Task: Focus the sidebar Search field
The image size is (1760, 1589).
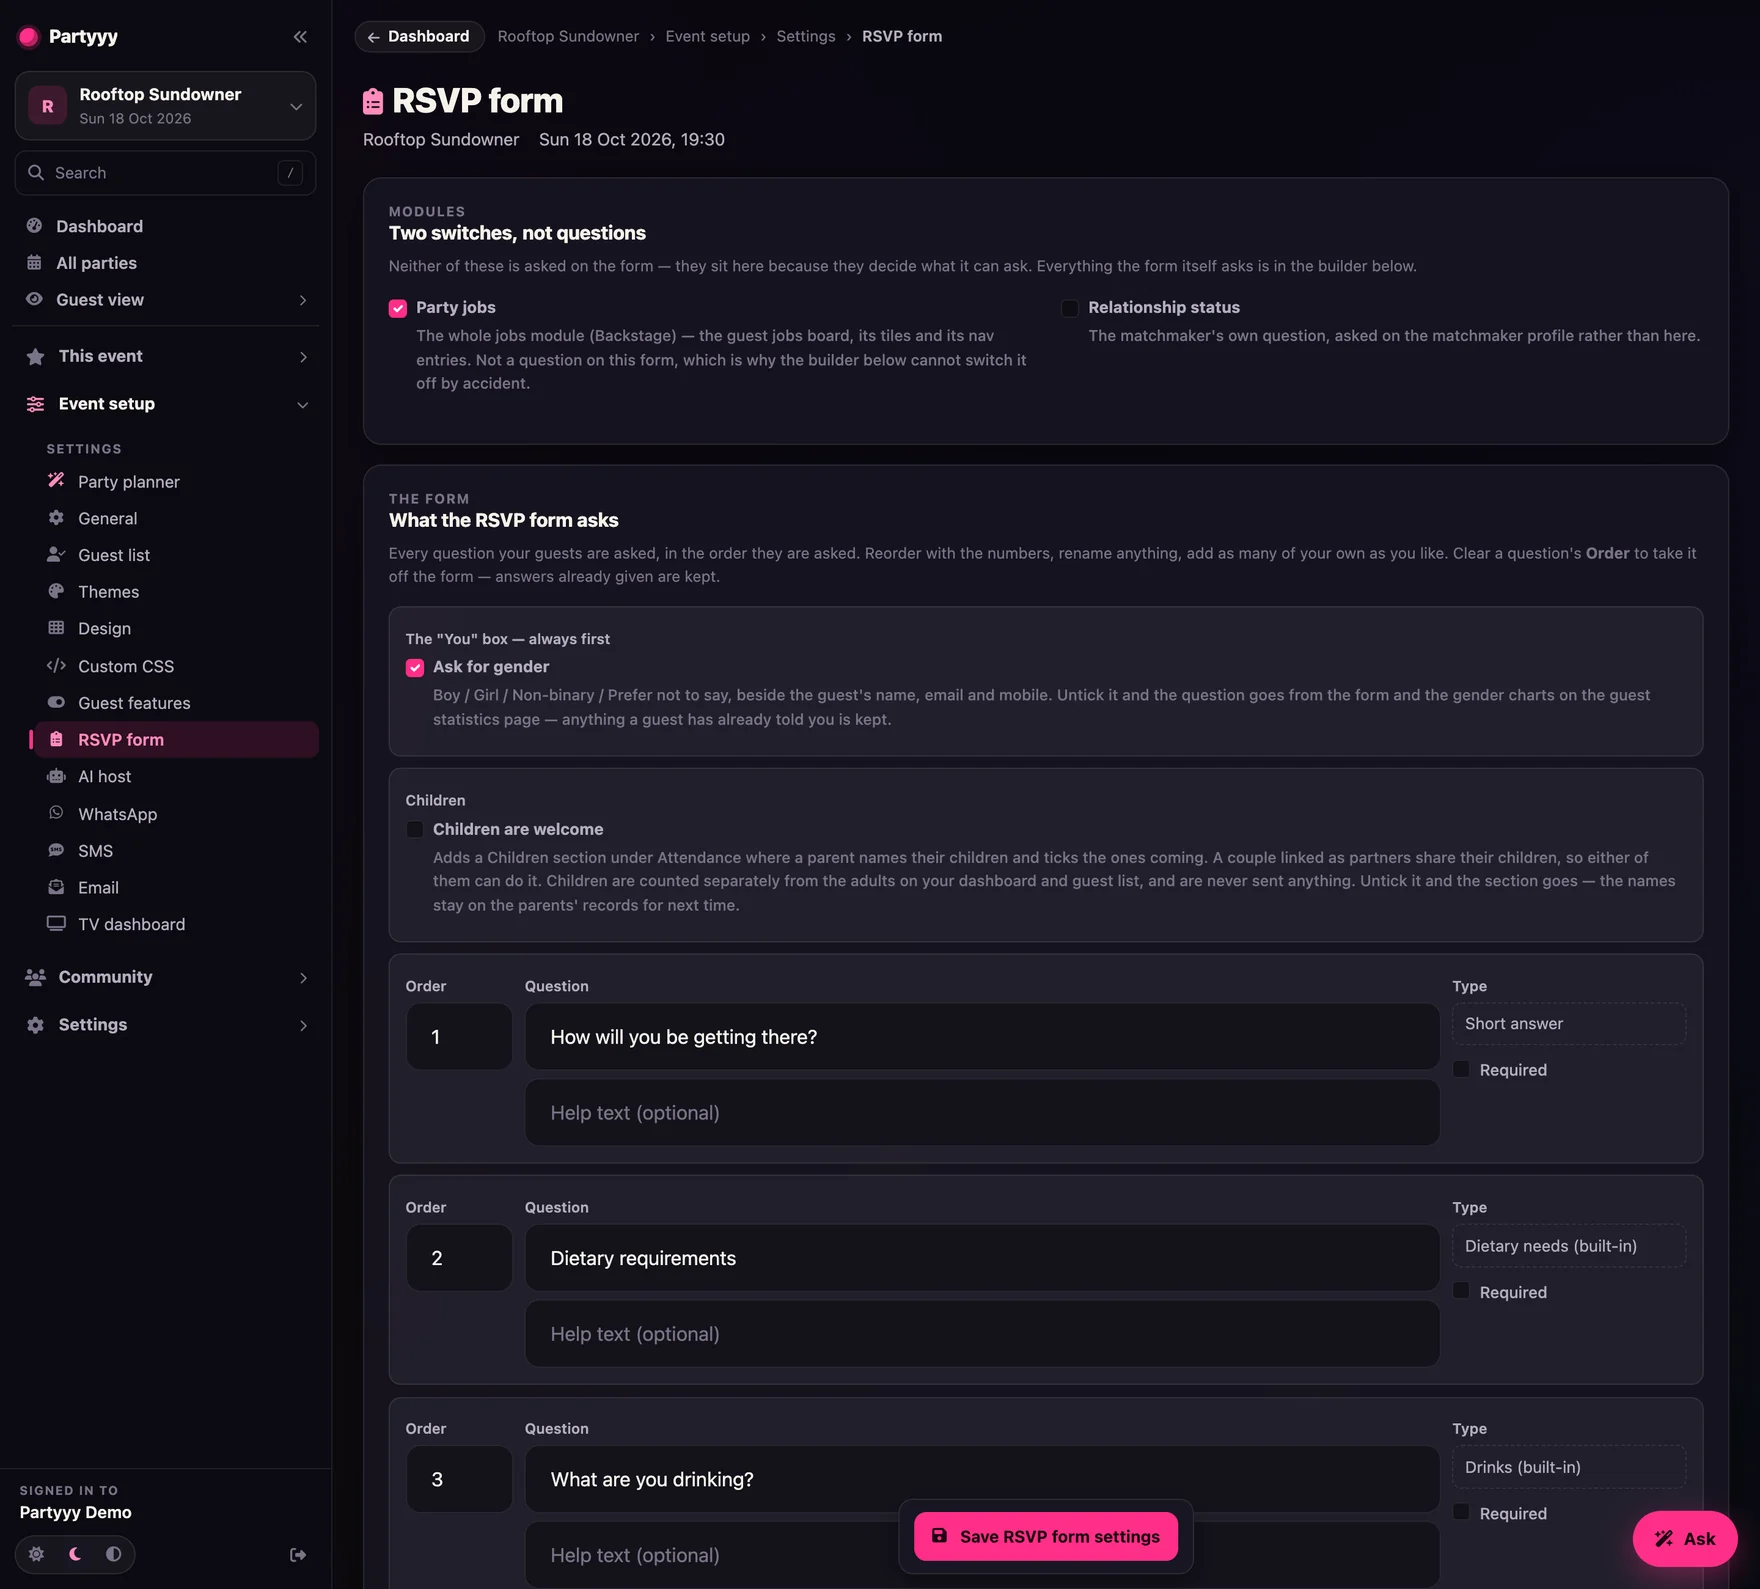Action: 165,173
